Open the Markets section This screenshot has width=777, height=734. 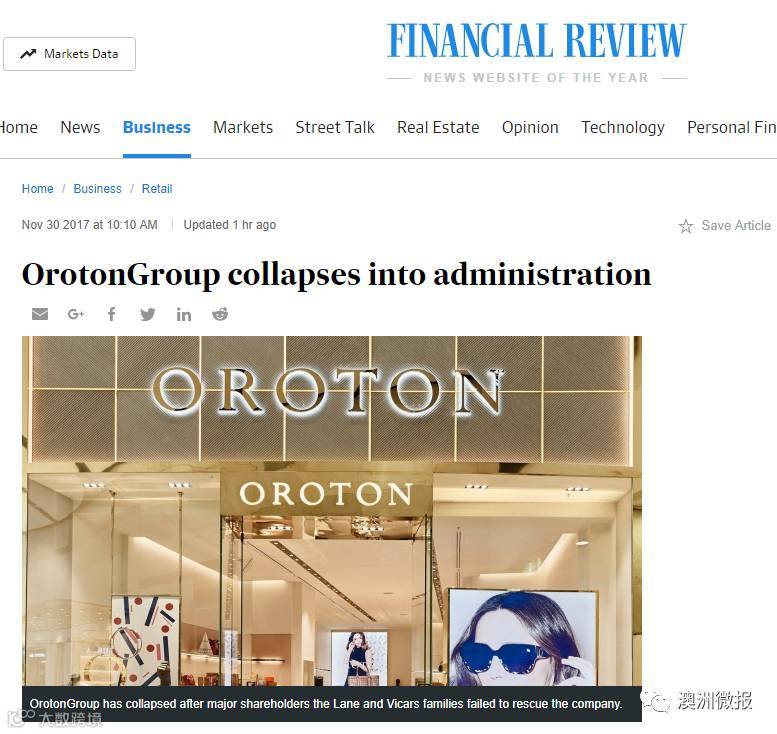click(243, 127)
